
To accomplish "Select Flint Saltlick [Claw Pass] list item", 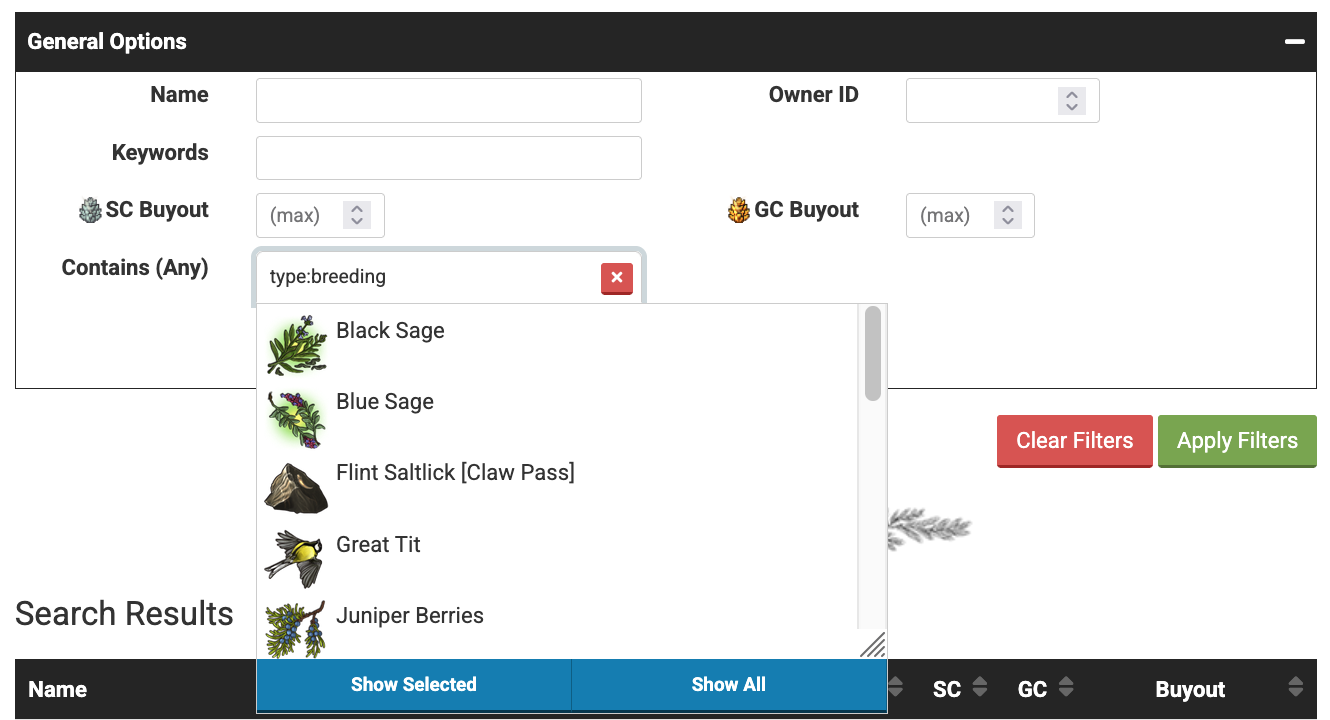I will [x=455, y=473].
